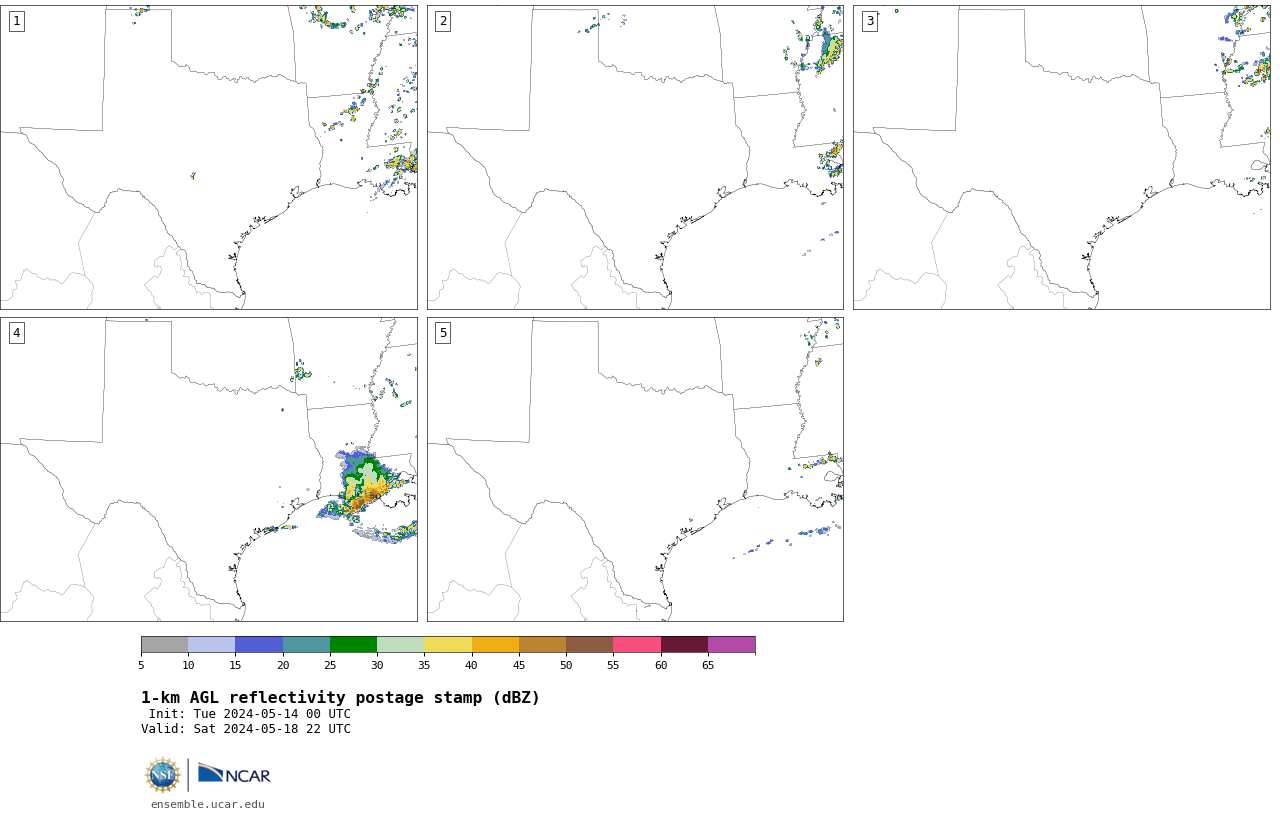Screen dimensions: 1280x815
Task: Click the panel label number 5
Action: click(x=443, y=333)
